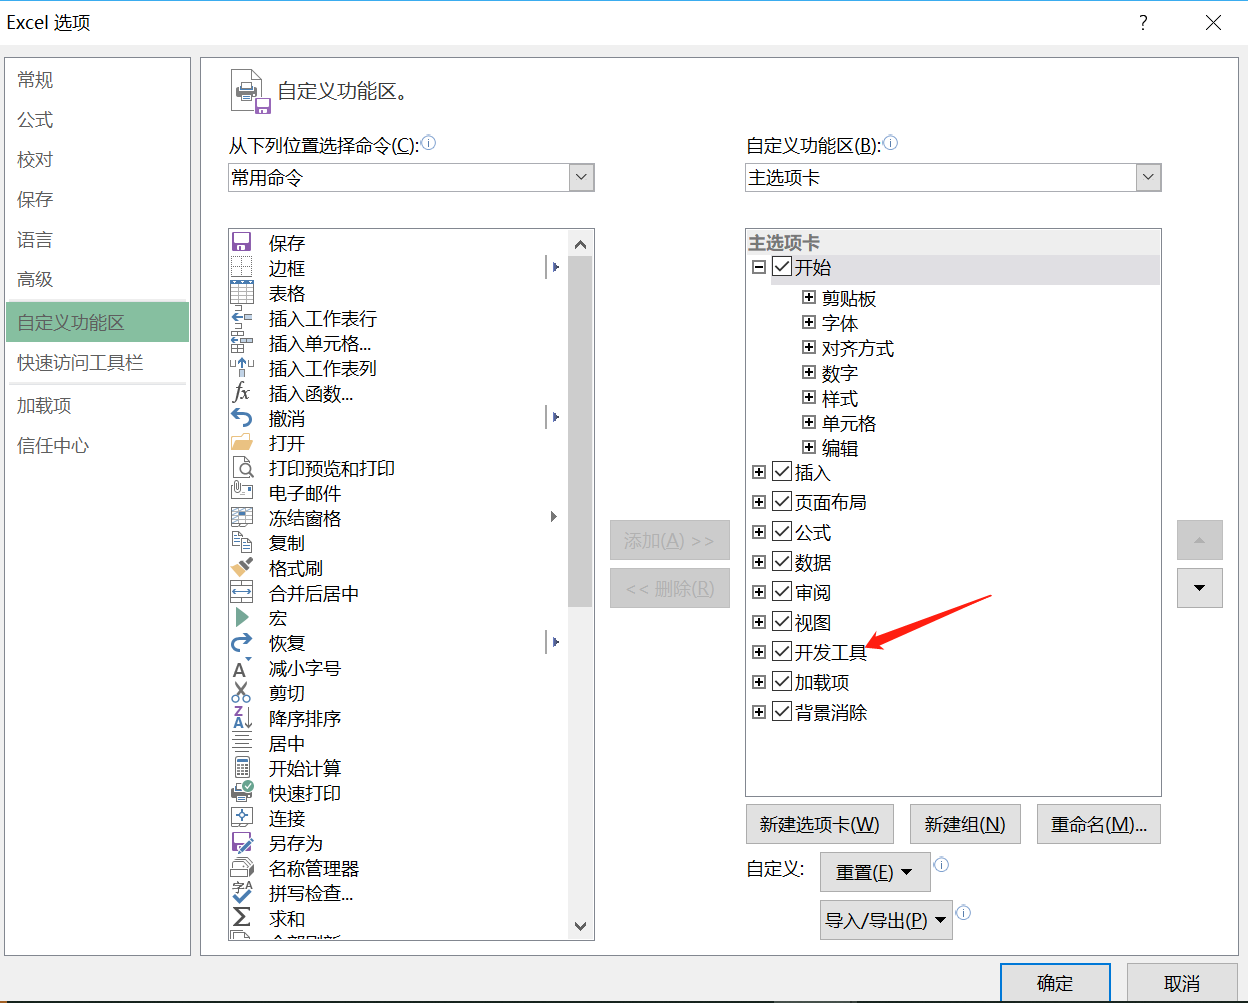Click the Open (打开) folder icon
This screenshot has height=1003, width=1248.
click(x=241, y=442)
